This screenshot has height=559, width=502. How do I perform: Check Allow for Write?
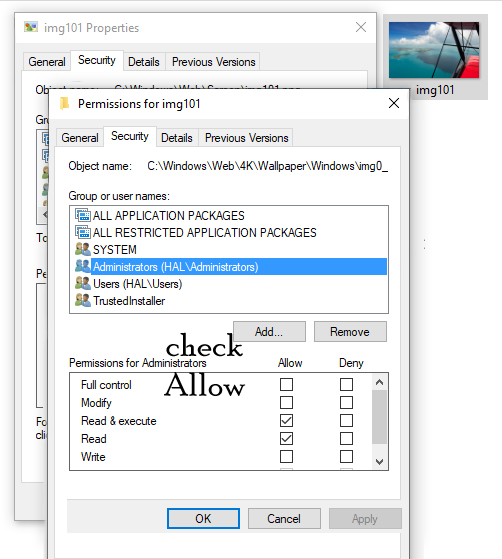click(286, 457)
